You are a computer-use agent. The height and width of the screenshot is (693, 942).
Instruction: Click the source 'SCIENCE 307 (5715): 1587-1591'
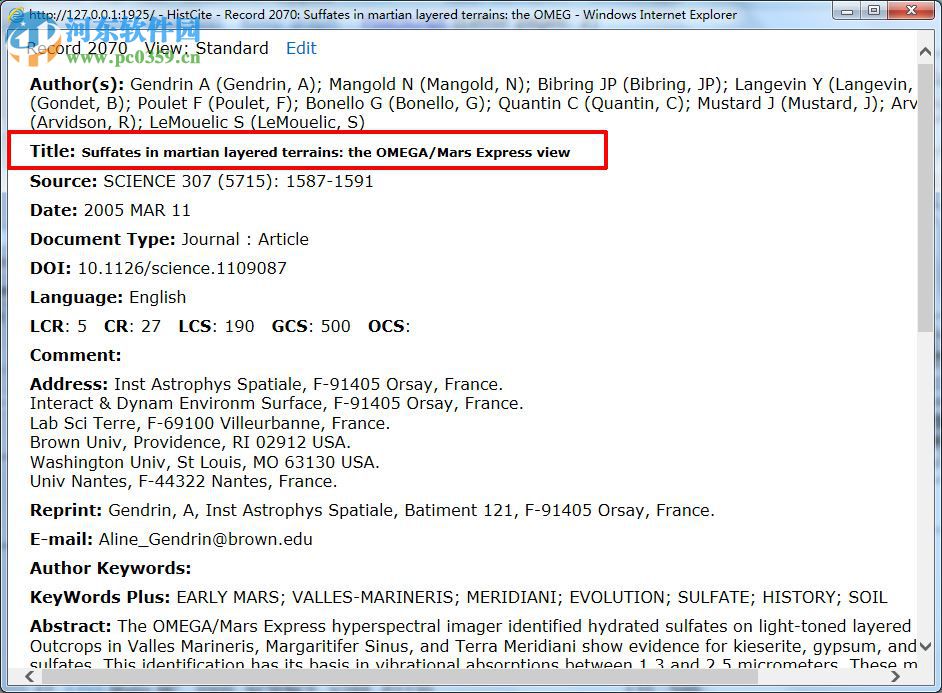[239, 181]
